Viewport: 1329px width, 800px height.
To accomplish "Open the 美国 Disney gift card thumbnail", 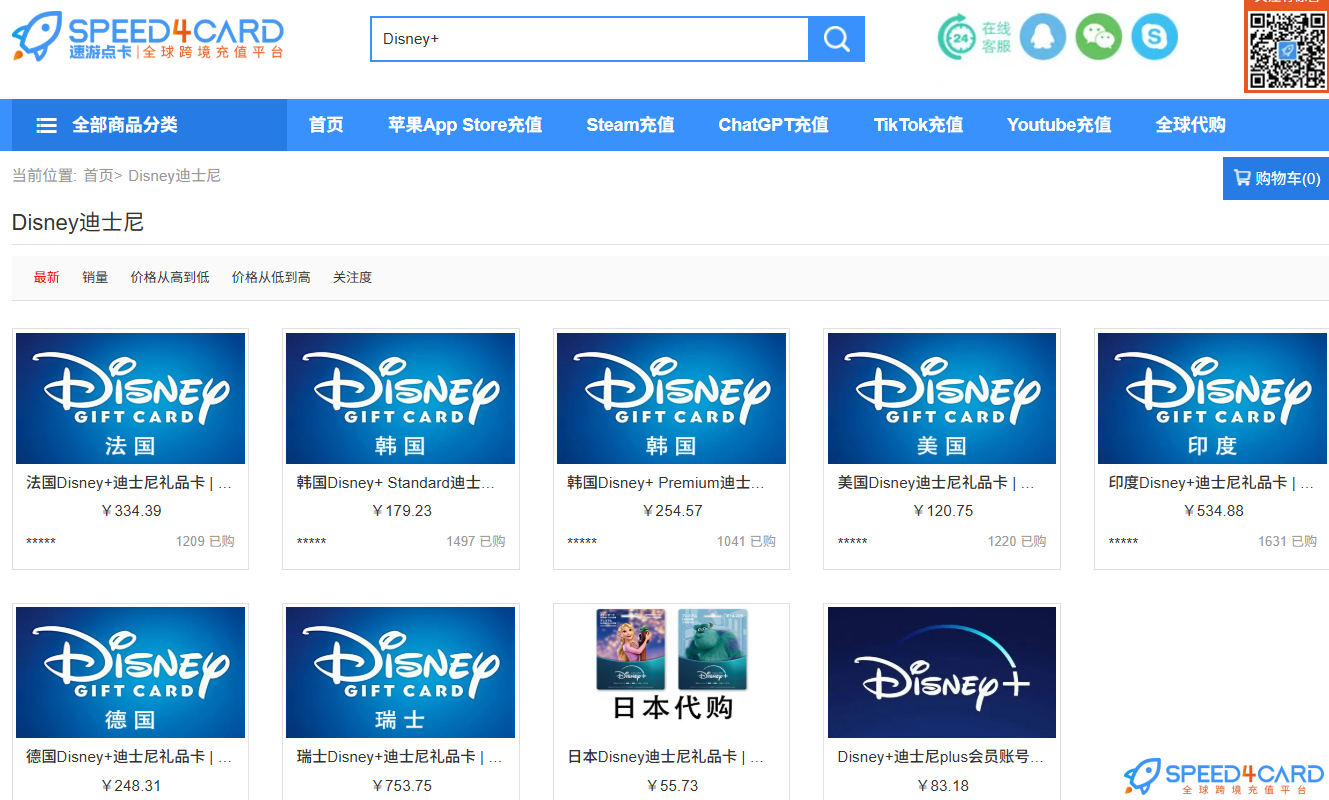I will pos(942,398).
